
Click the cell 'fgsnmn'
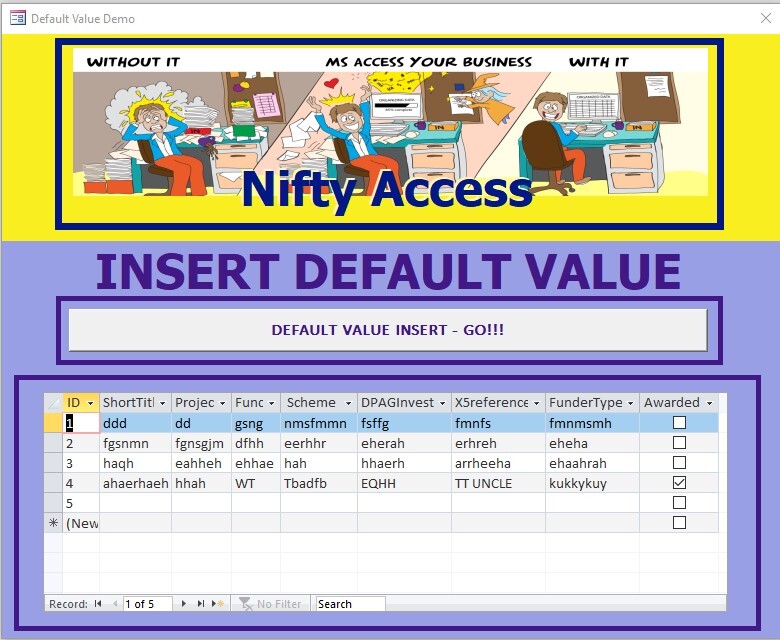pyautogui.click(x=135, y=443)
